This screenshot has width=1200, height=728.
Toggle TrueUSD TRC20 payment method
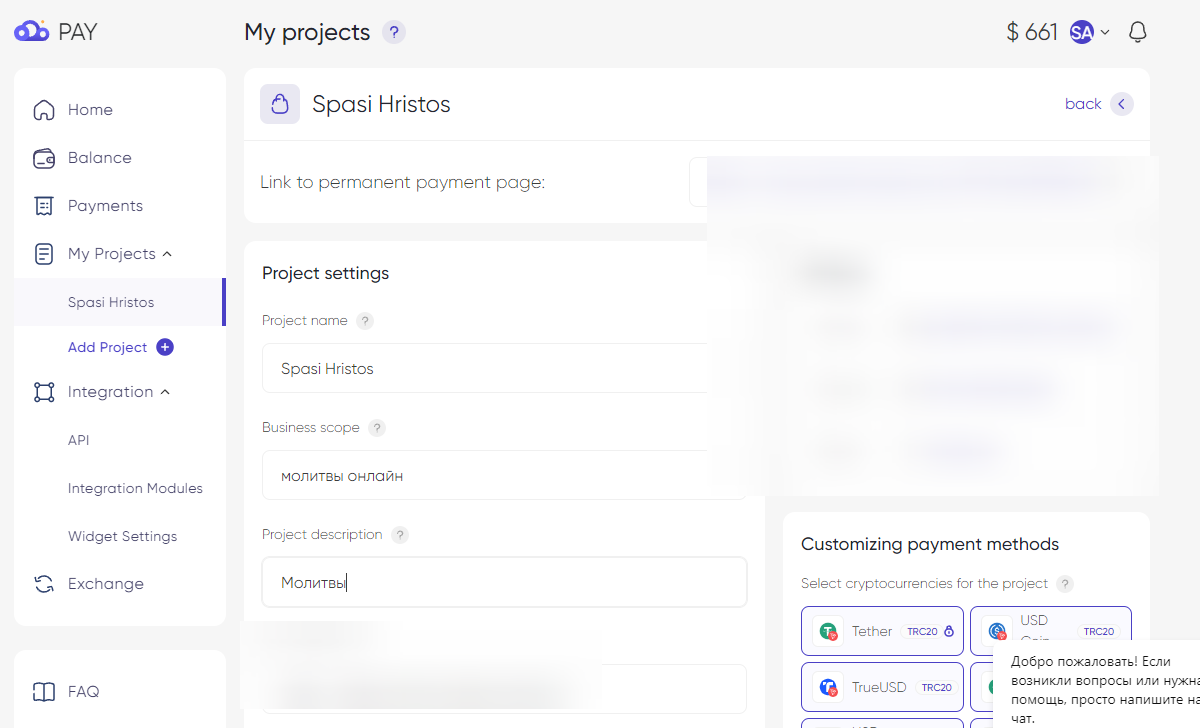click(881, 687)
